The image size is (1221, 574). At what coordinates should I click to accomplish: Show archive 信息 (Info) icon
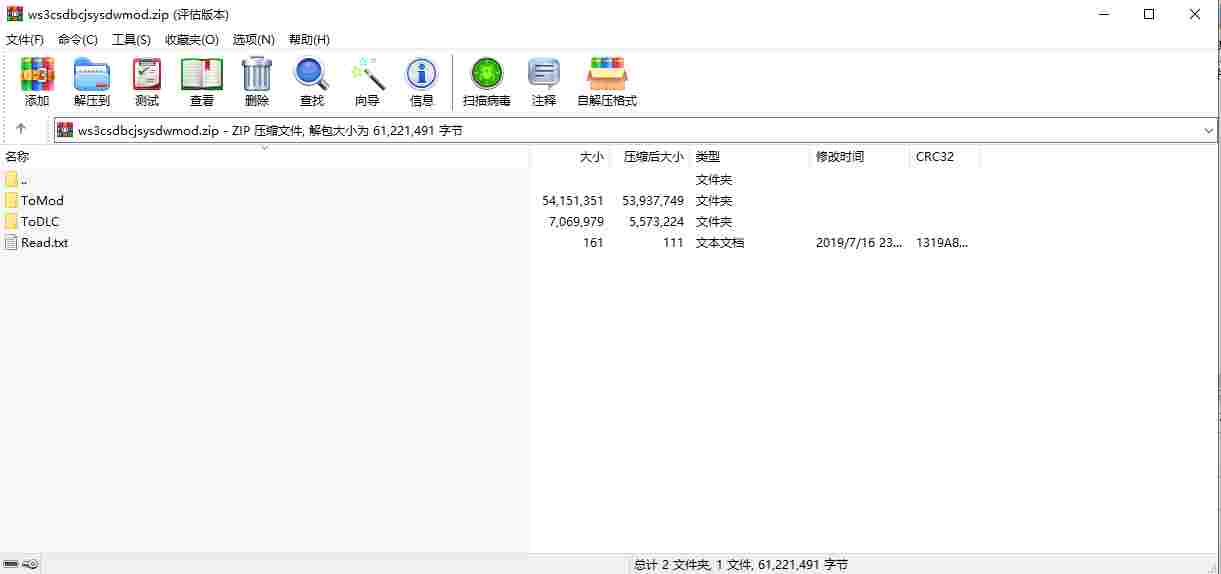click(421, 74)
